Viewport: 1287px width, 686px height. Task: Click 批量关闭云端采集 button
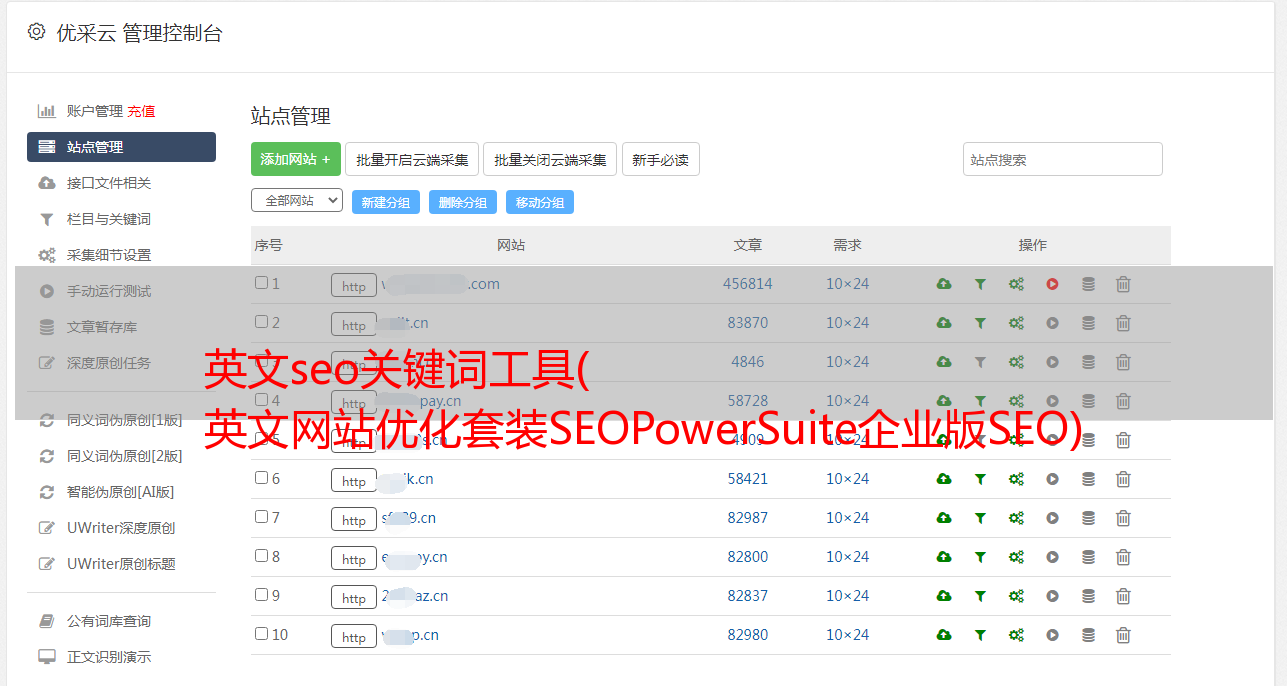point(550,159)
